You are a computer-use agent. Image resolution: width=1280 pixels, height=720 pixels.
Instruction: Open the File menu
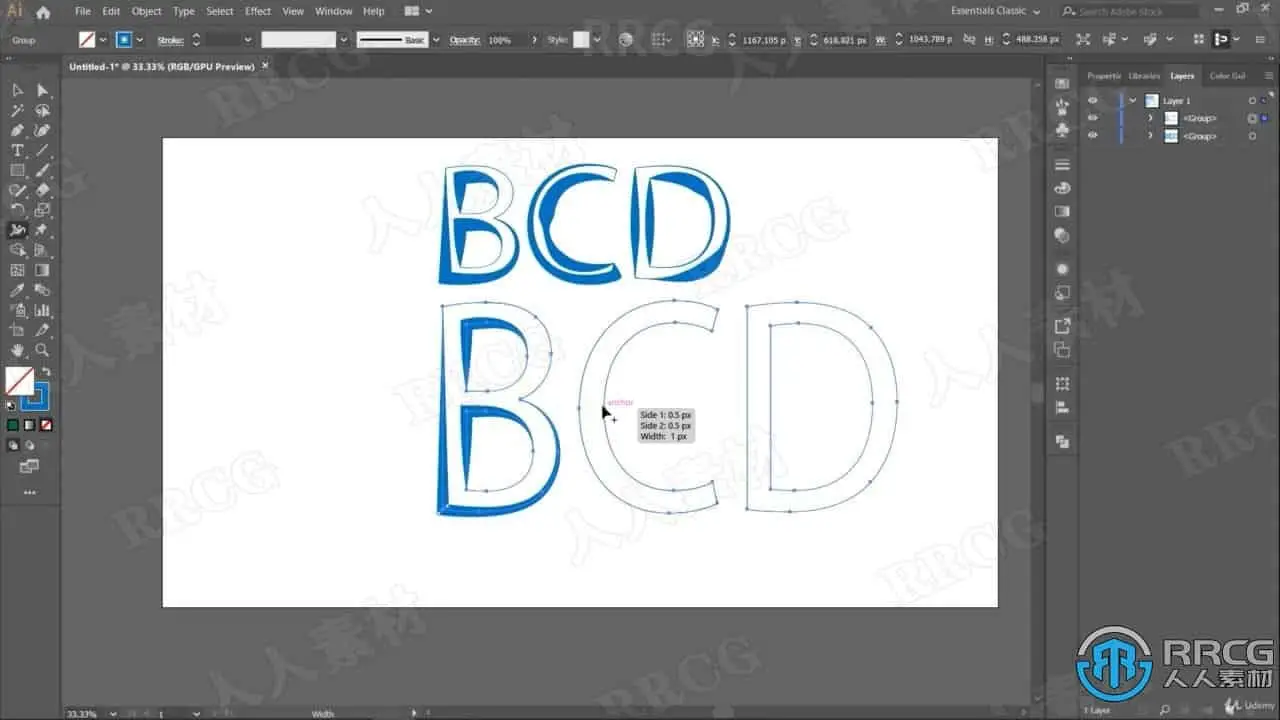tap(82, 11)
